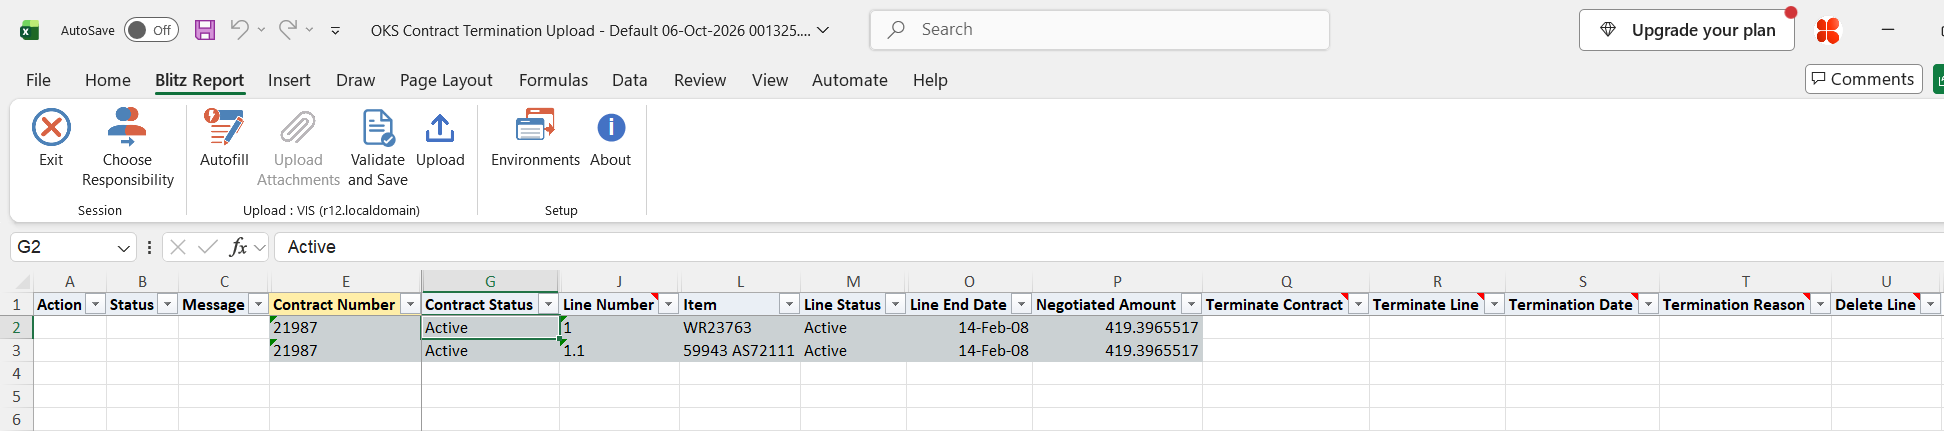Toggle AutoSave off switch

pos(151,30)
